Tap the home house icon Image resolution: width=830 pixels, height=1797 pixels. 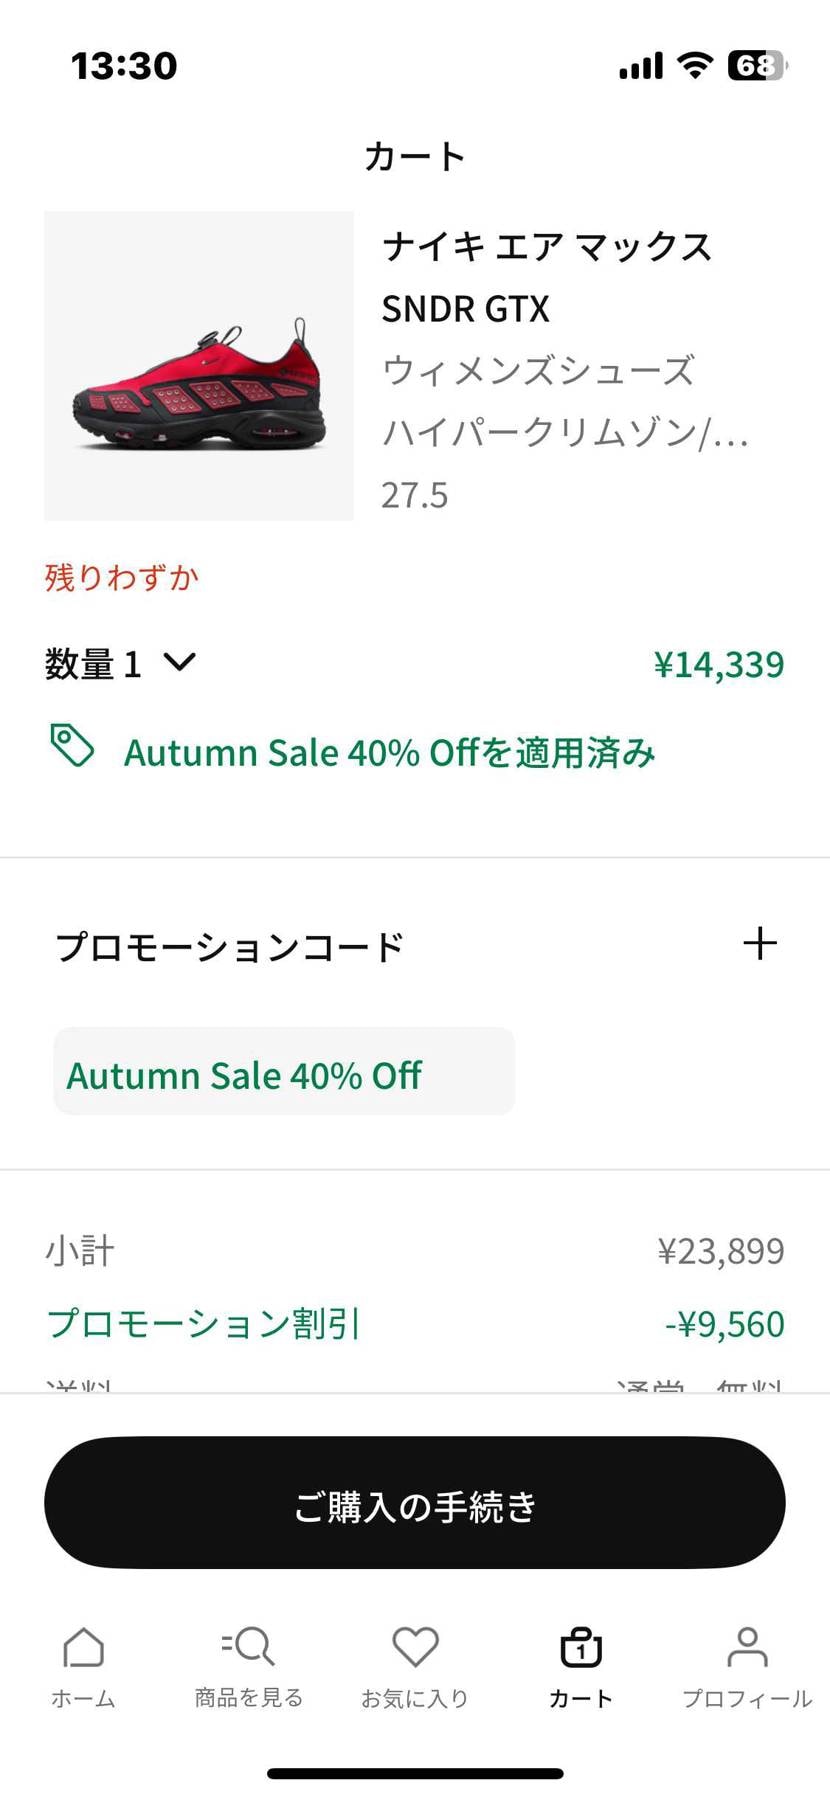(x=83, y=1646)
